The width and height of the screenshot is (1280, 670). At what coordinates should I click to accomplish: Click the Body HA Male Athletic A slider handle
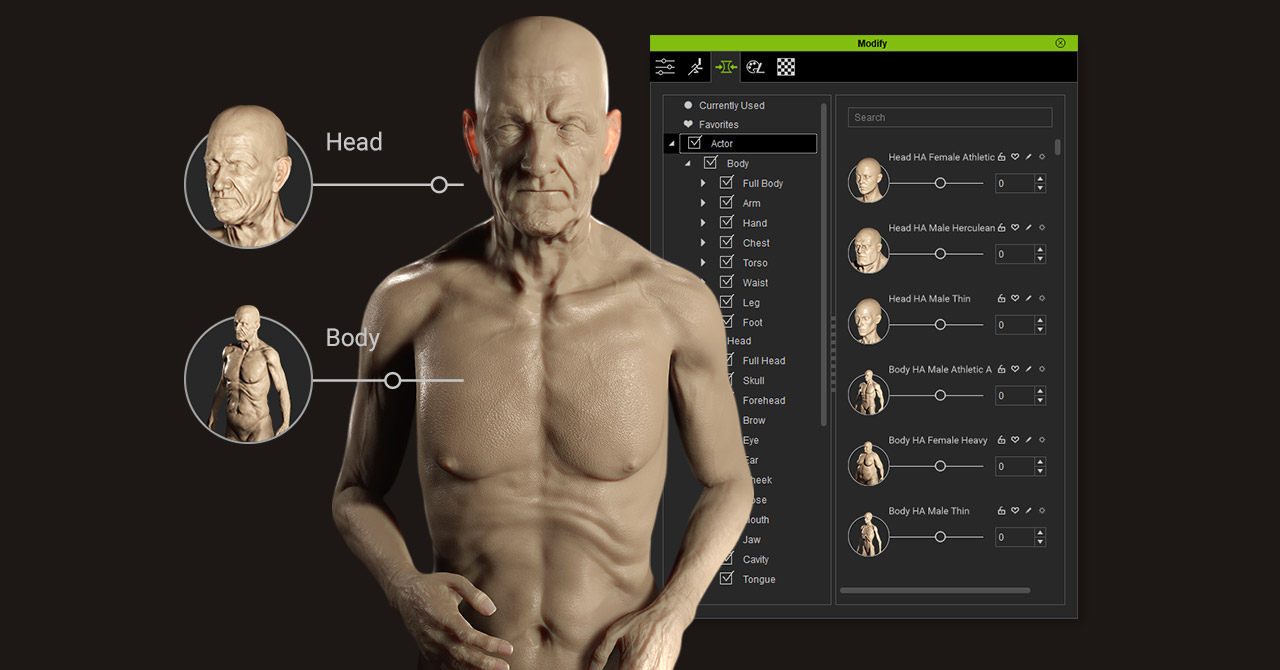[x=940, y=395]
